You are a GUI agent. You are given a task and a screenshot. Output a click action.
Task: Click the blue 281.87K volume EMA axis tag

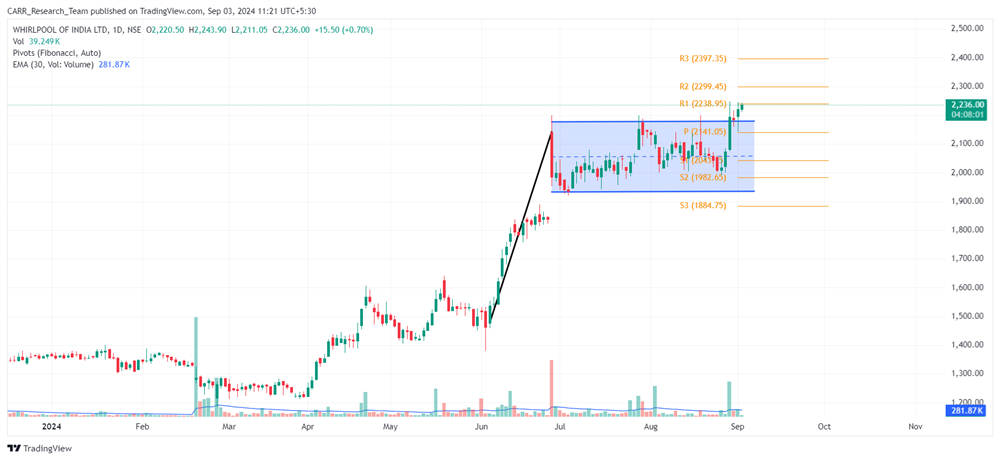coord(967,410)
